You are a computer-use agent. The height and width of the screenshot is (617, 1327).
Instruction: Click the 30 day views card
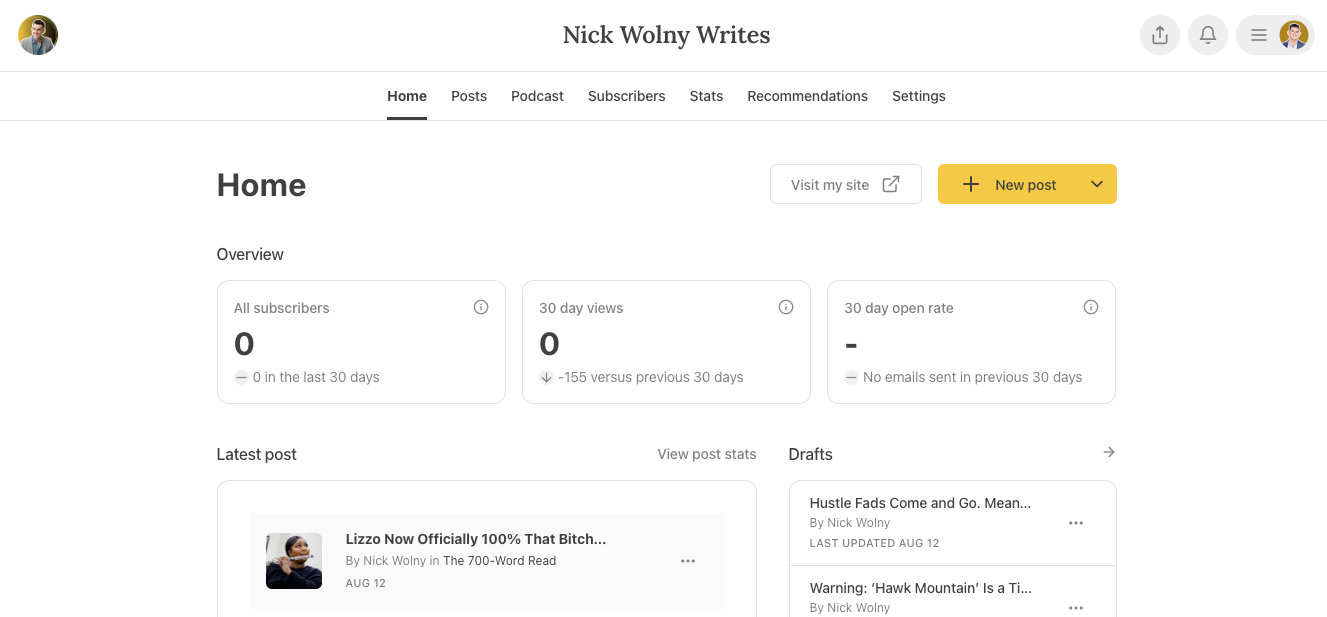[x=666, y=342]
